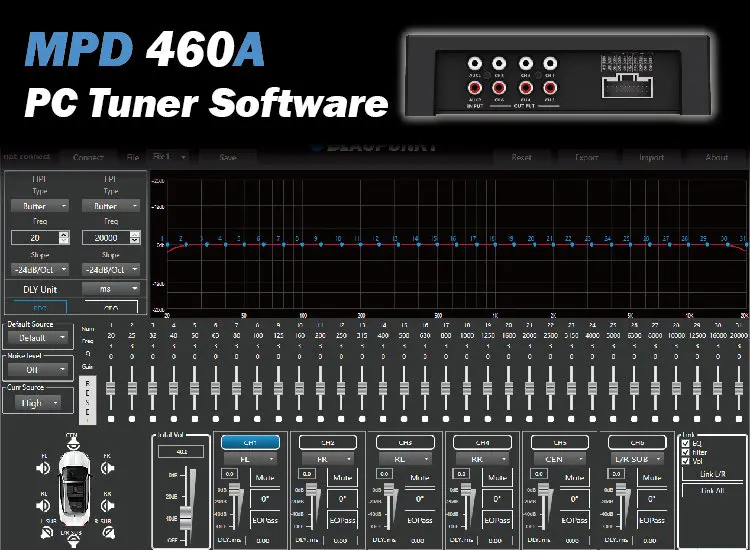Click the HPF Freq input field showing 20
Screen dimensions: 750x550
tap(34, 238)
